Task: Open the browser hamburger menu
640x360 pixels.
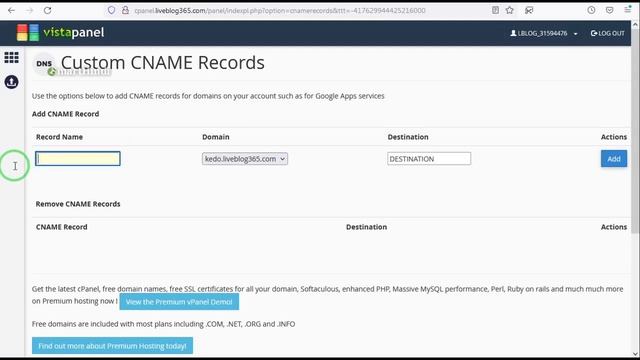Action: [628, 10]
